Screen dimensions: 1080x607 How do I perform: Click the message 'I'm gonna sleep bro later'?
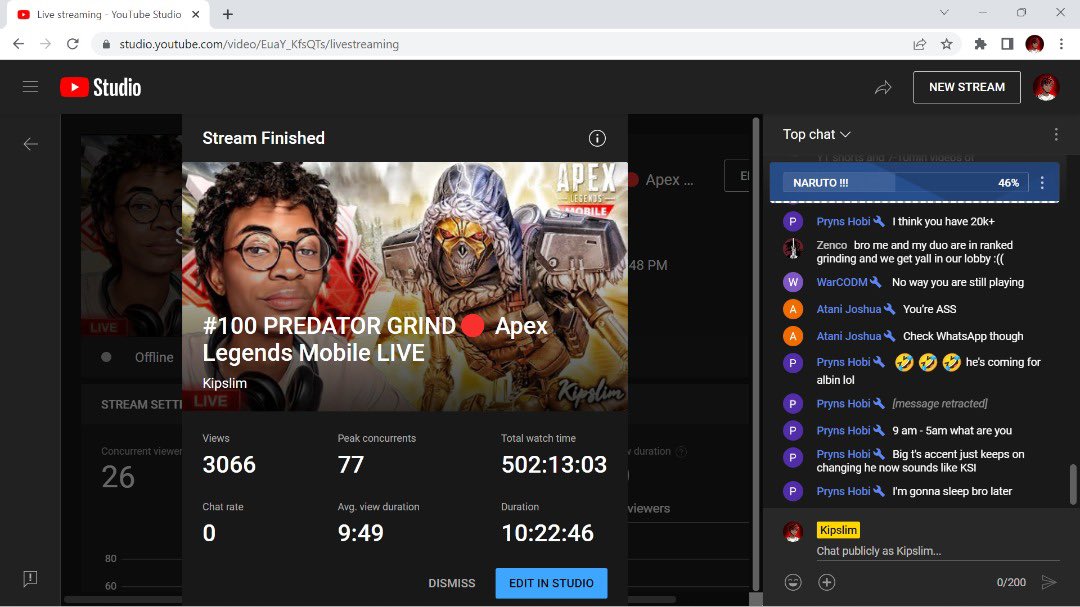coord(952,492)
